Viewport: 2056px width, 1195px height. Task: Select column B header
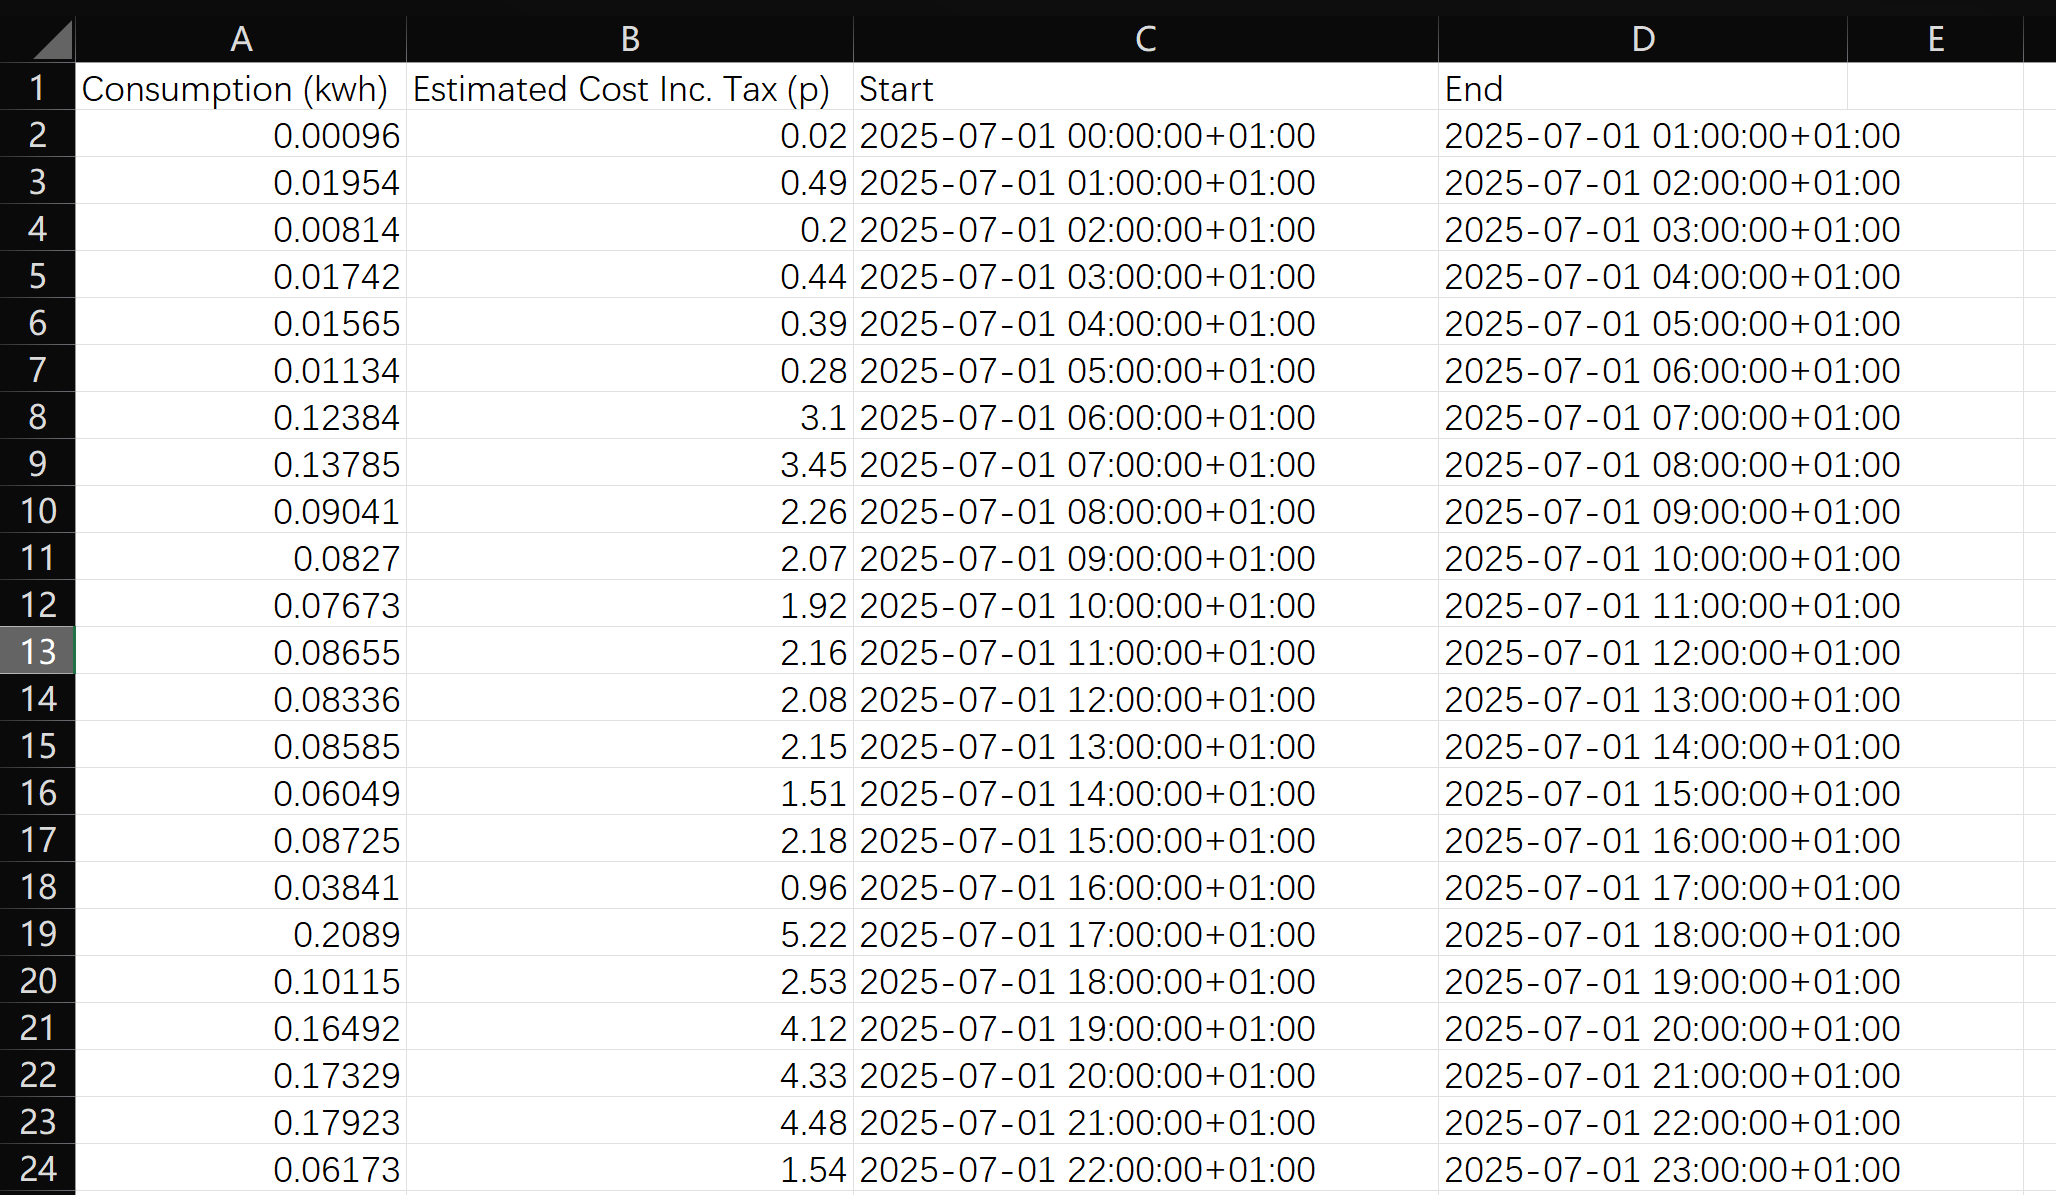pos(630,39)
